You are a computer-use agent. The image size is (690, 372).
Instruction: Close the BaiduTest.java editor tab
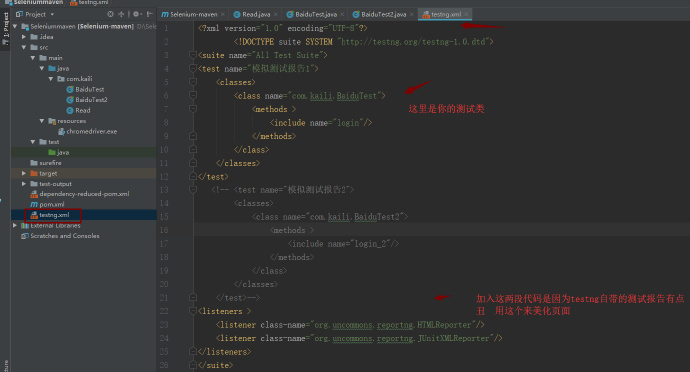[x=342, y=15]
